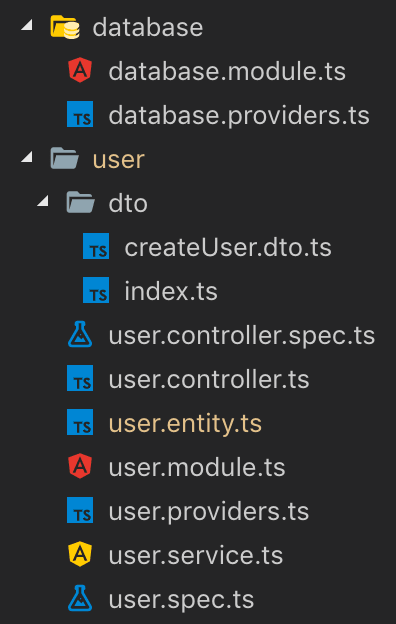Open the database.module.ts file

coord(227,71)
